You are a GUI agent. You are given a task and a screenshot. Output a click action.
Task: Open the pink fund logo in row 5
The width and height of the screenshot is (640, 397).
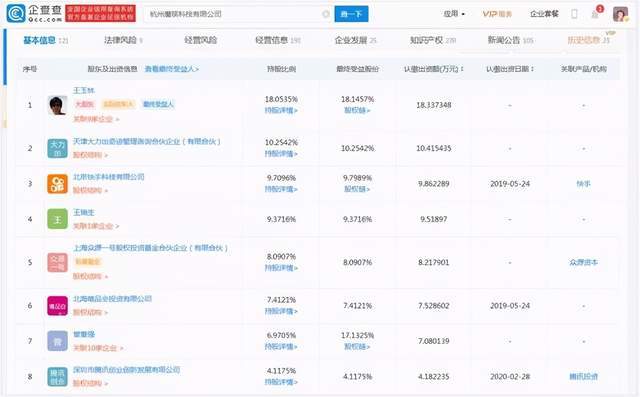click(x=57, y=262)
